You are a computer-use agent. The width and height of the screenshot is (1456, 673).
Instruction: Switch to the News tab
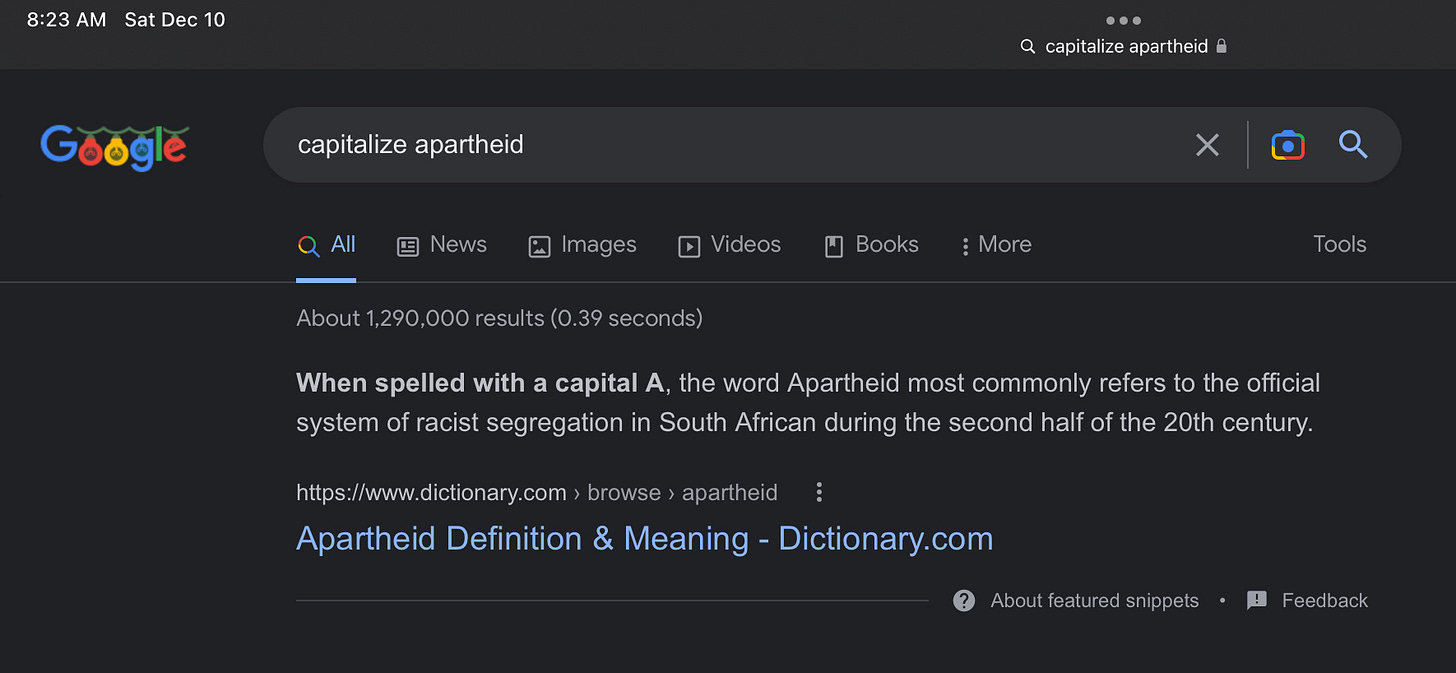441,245
